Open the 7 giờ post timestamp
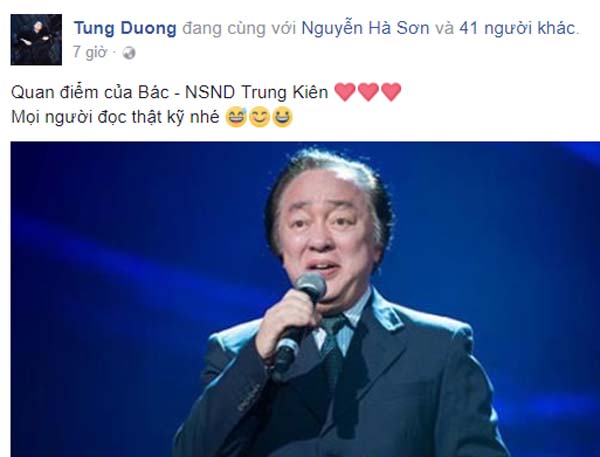Screen dimensions: 600x457 (90, 52)
